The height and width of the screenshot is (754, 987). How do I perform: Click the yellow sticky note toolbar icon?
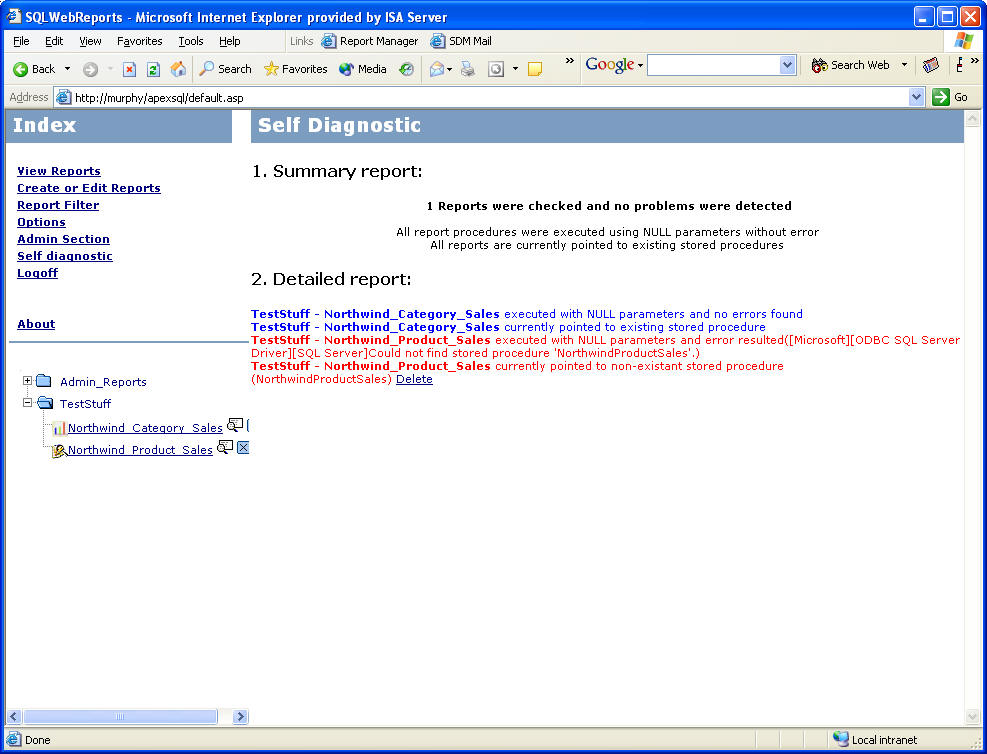535,69
